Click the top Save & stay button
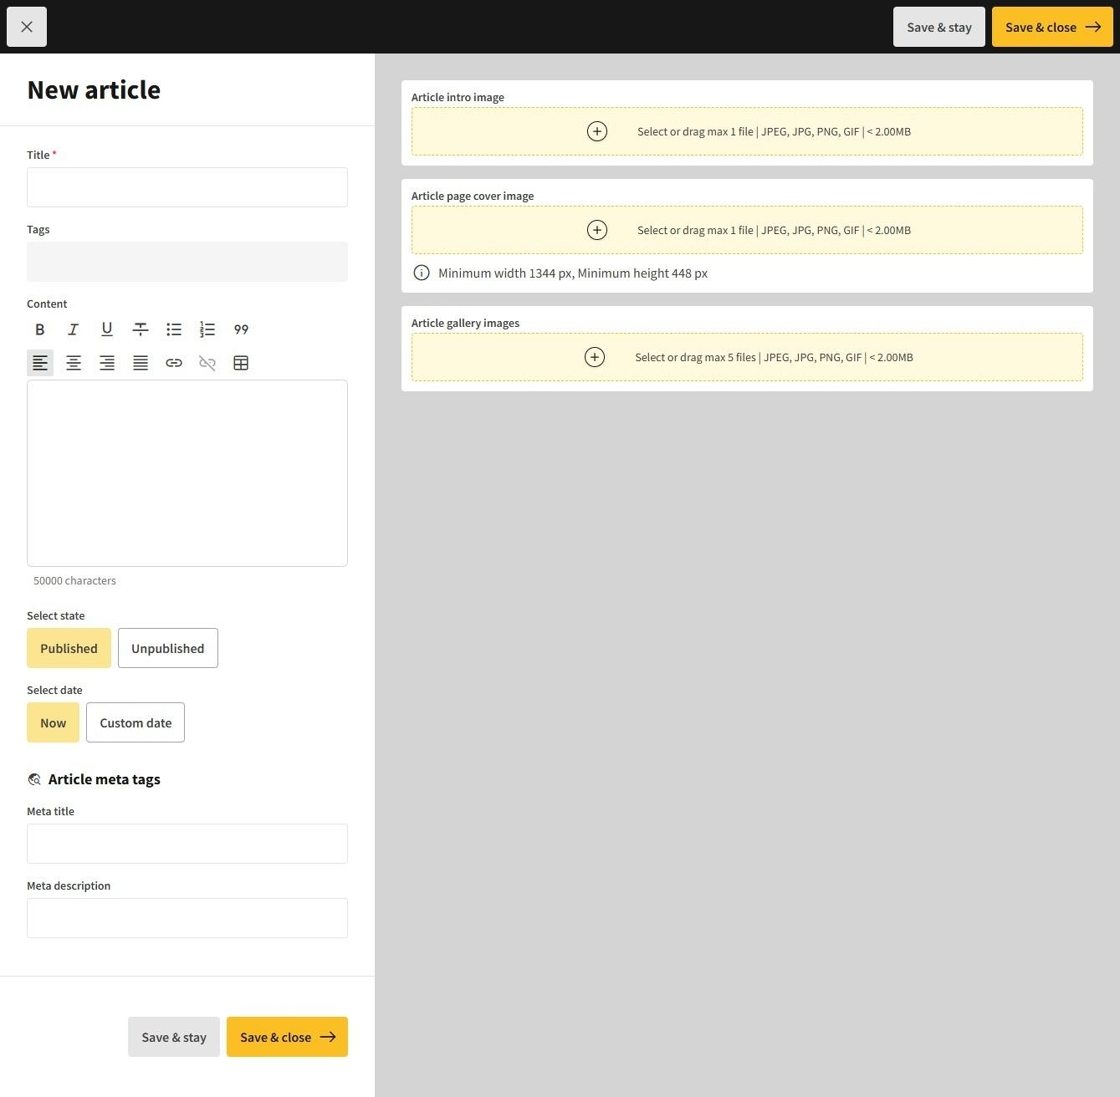 (938, 27)
